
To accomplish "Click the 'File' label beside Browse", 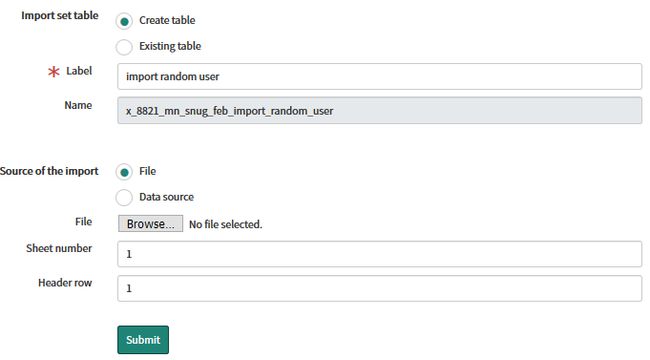I will [x=83, y=221].
